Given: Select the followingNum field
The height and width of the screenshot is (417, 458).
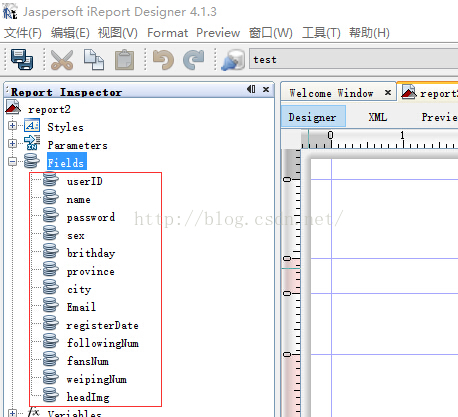Looking at the screenshot, I should point(103,343).
